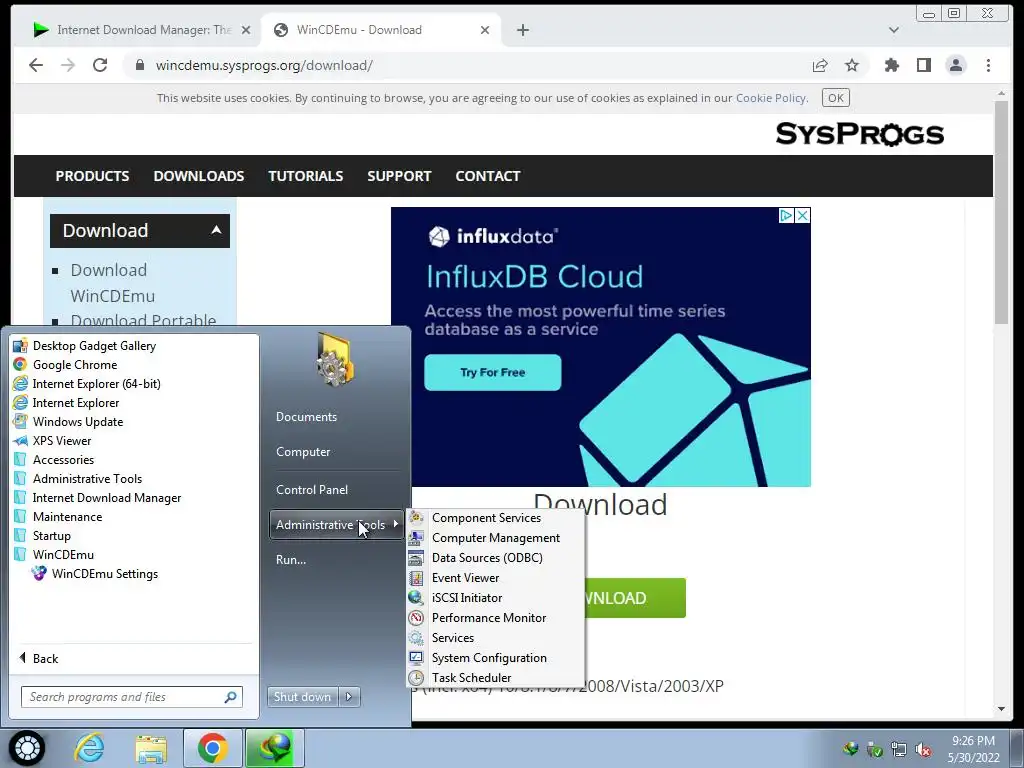Open Internet Explorer from the taskbar
The image size is (1024, 768).
point(89,748)
